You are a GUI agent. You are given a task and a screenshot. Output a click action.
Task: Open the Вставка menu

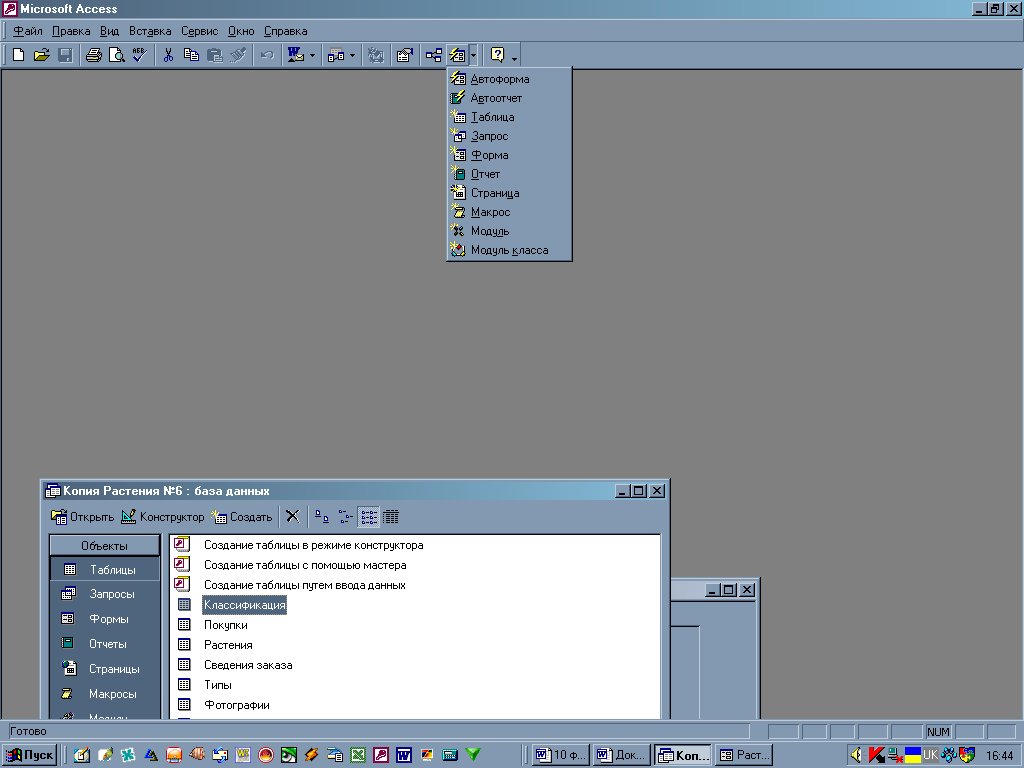coord(150,31)
